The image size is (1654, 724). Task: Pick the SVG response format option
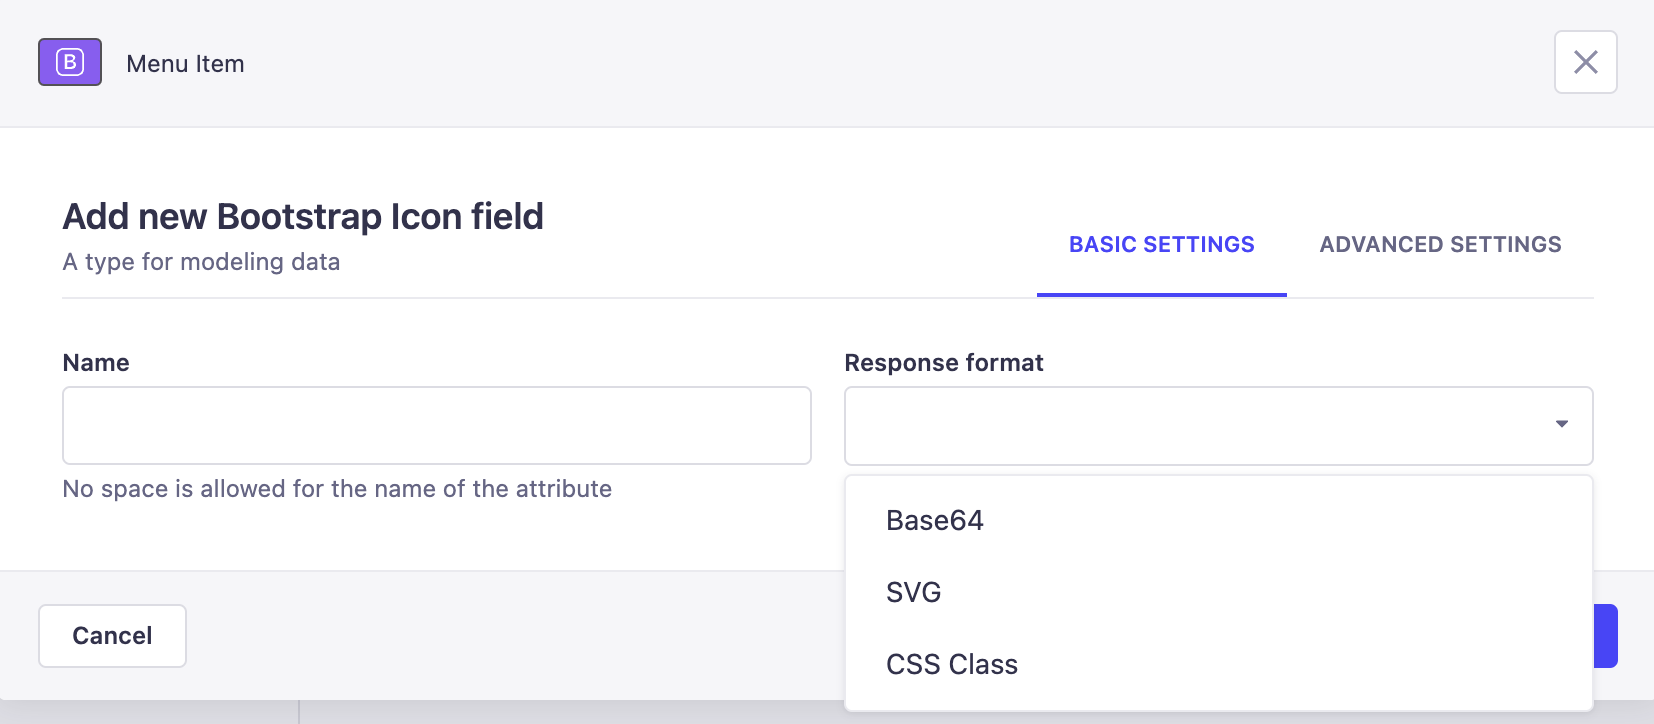[x=914, y=593]
